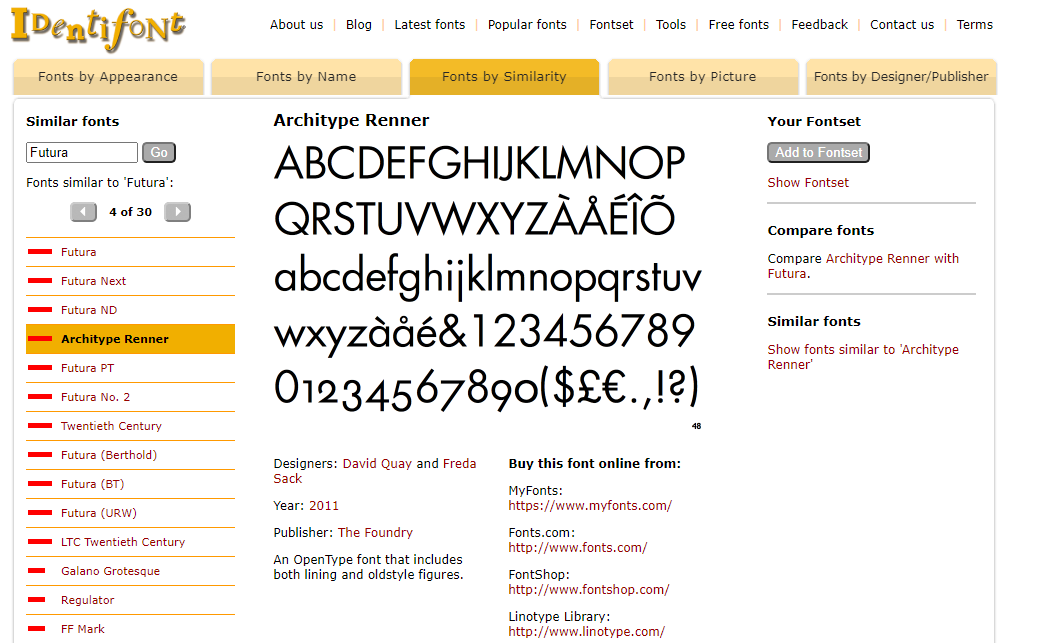Focus the similar fonts search field
Image resolution: width=1045 pixels, height=643 pixels.
[82, 153]
